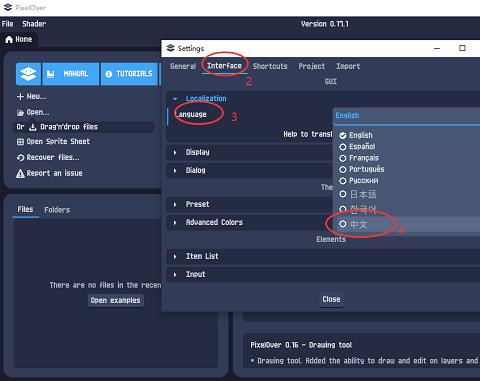Image resolution: width=480 pixels, height=381 pixels.
Task: Click the PixelOver logo button on Home panel
Action: (x=28, y=74)
